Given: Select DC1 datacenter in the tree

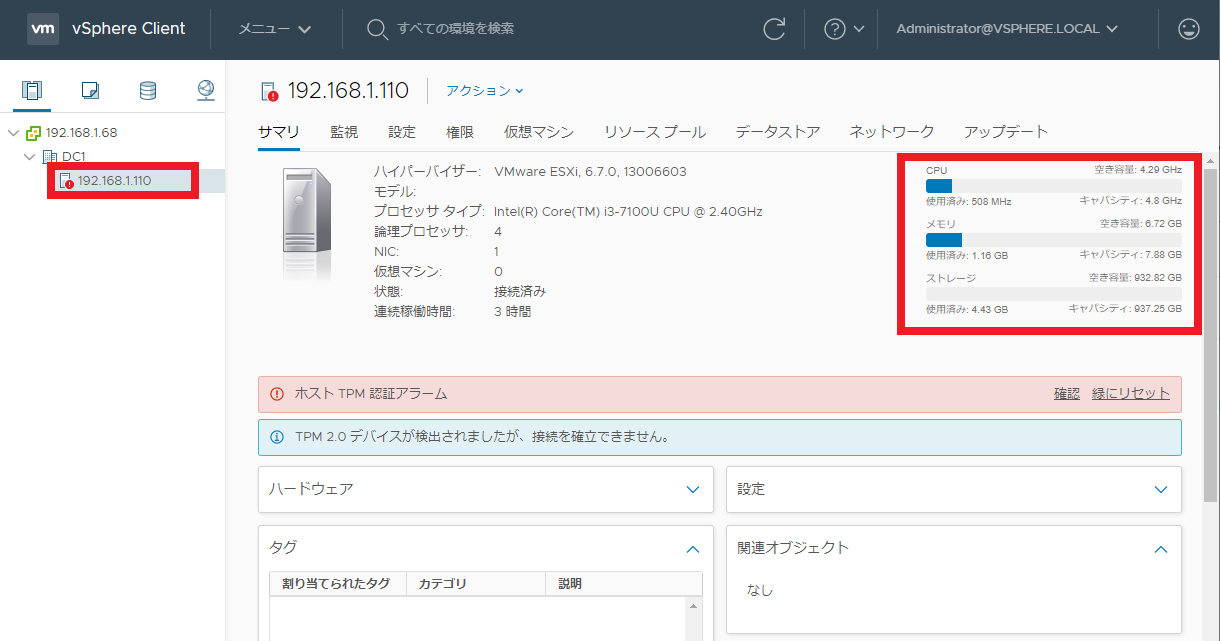Looking at the screenshot, I should point(74,157).
